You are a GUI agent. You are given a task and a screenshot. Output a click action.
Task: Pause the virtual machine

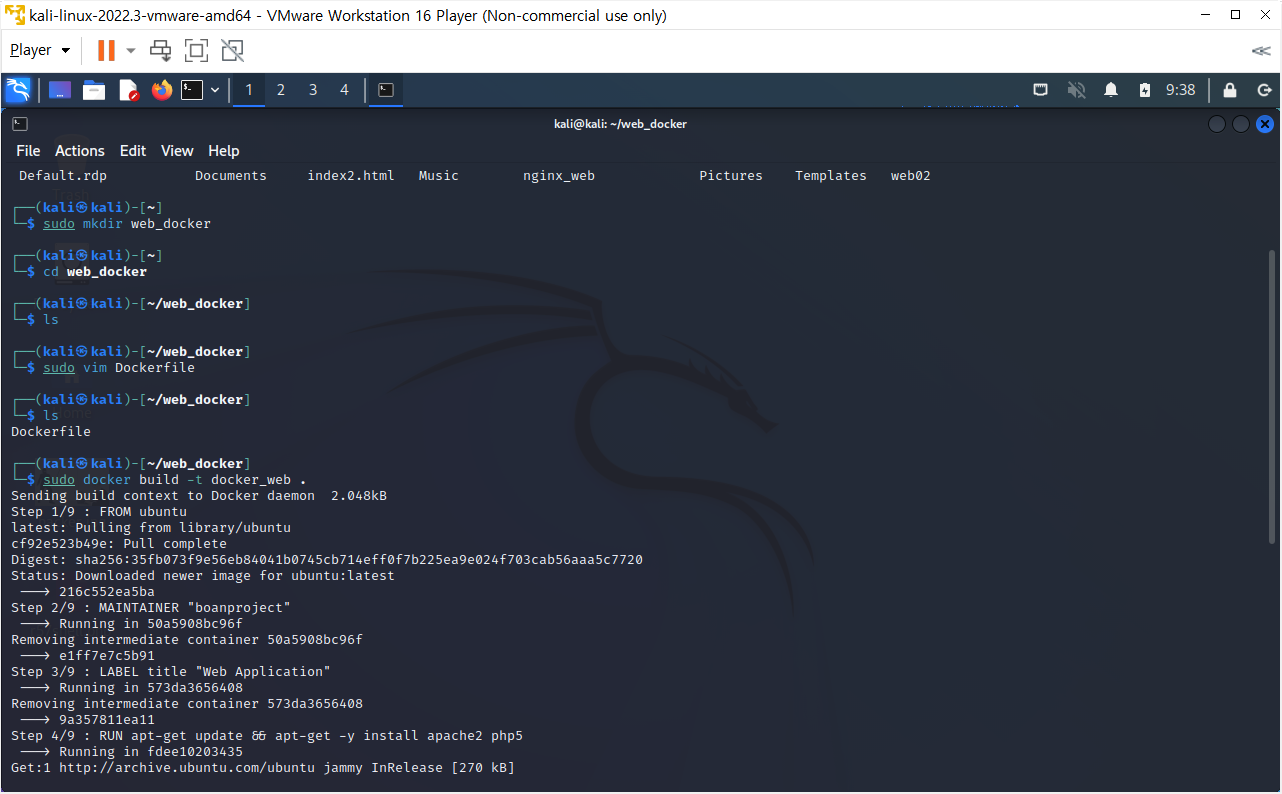pos(106,50)
